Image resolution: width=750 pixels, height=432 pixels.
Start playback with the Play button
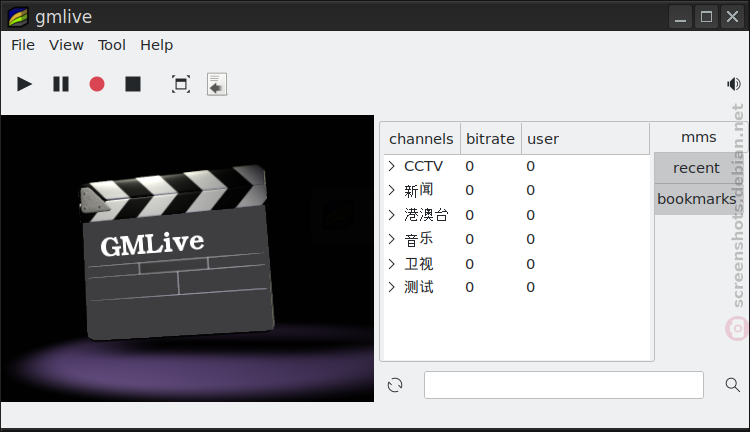(x=24, y=84)
